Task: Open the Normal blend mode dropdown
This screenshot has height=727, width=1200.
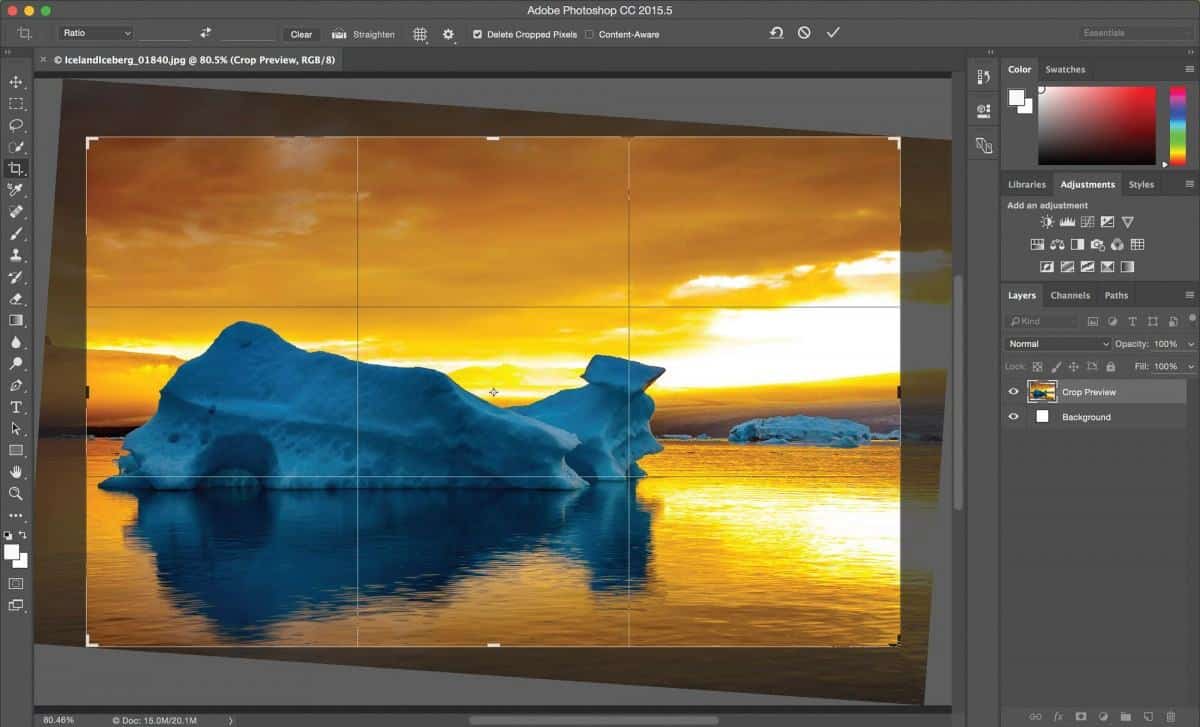Action: coord(1055,343)
